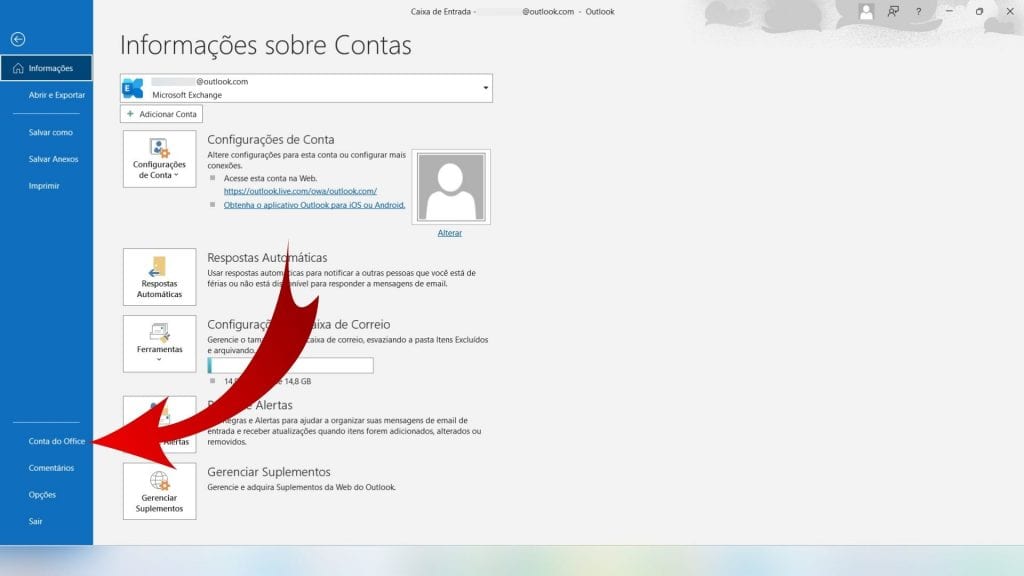The width and height of the screenshot is (1024, 576).
Task: Click the Regras e Alertas icon
Action: pos(158,424)
